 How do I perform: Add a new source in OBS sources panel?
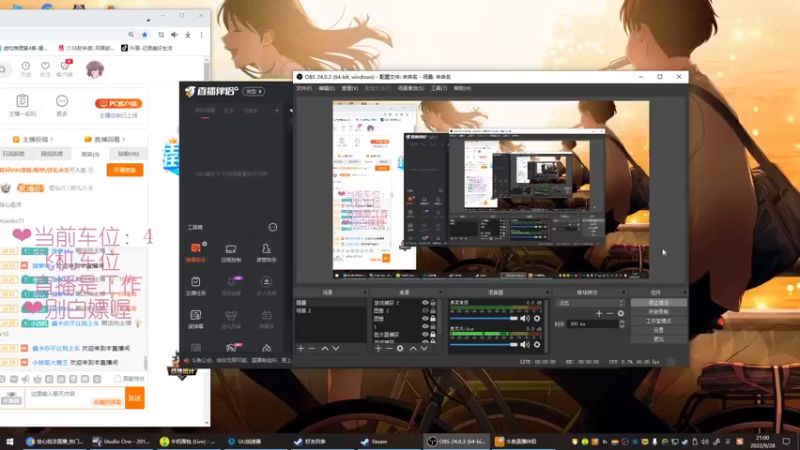[x=378, y=348]
